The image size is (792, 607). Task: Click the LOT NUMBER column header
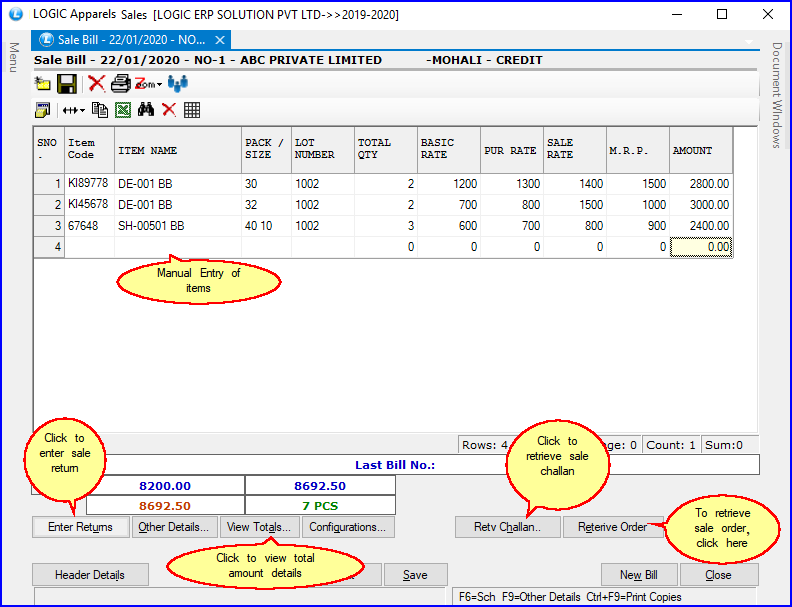click(x=323, y=150)
